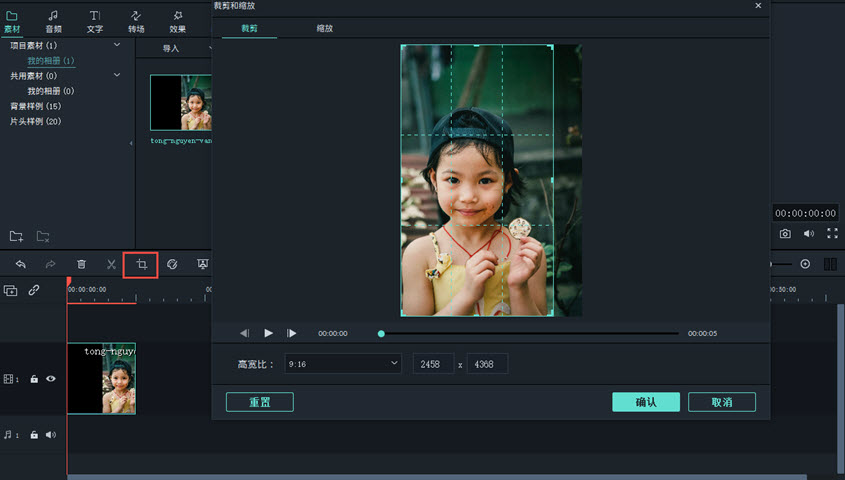Click the crop preview playback progress slider

point(530,333)
